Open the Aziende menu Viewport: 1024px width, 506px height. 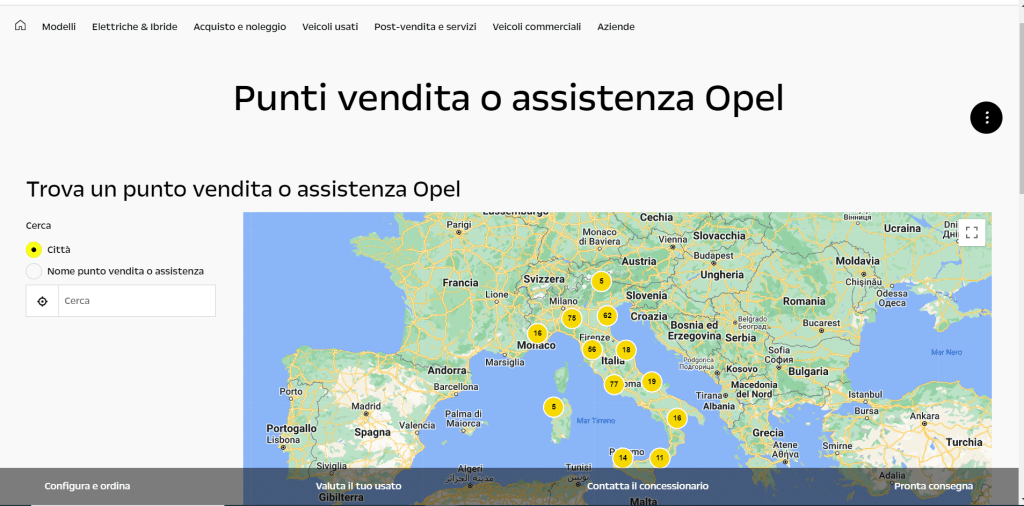(616, 27)
